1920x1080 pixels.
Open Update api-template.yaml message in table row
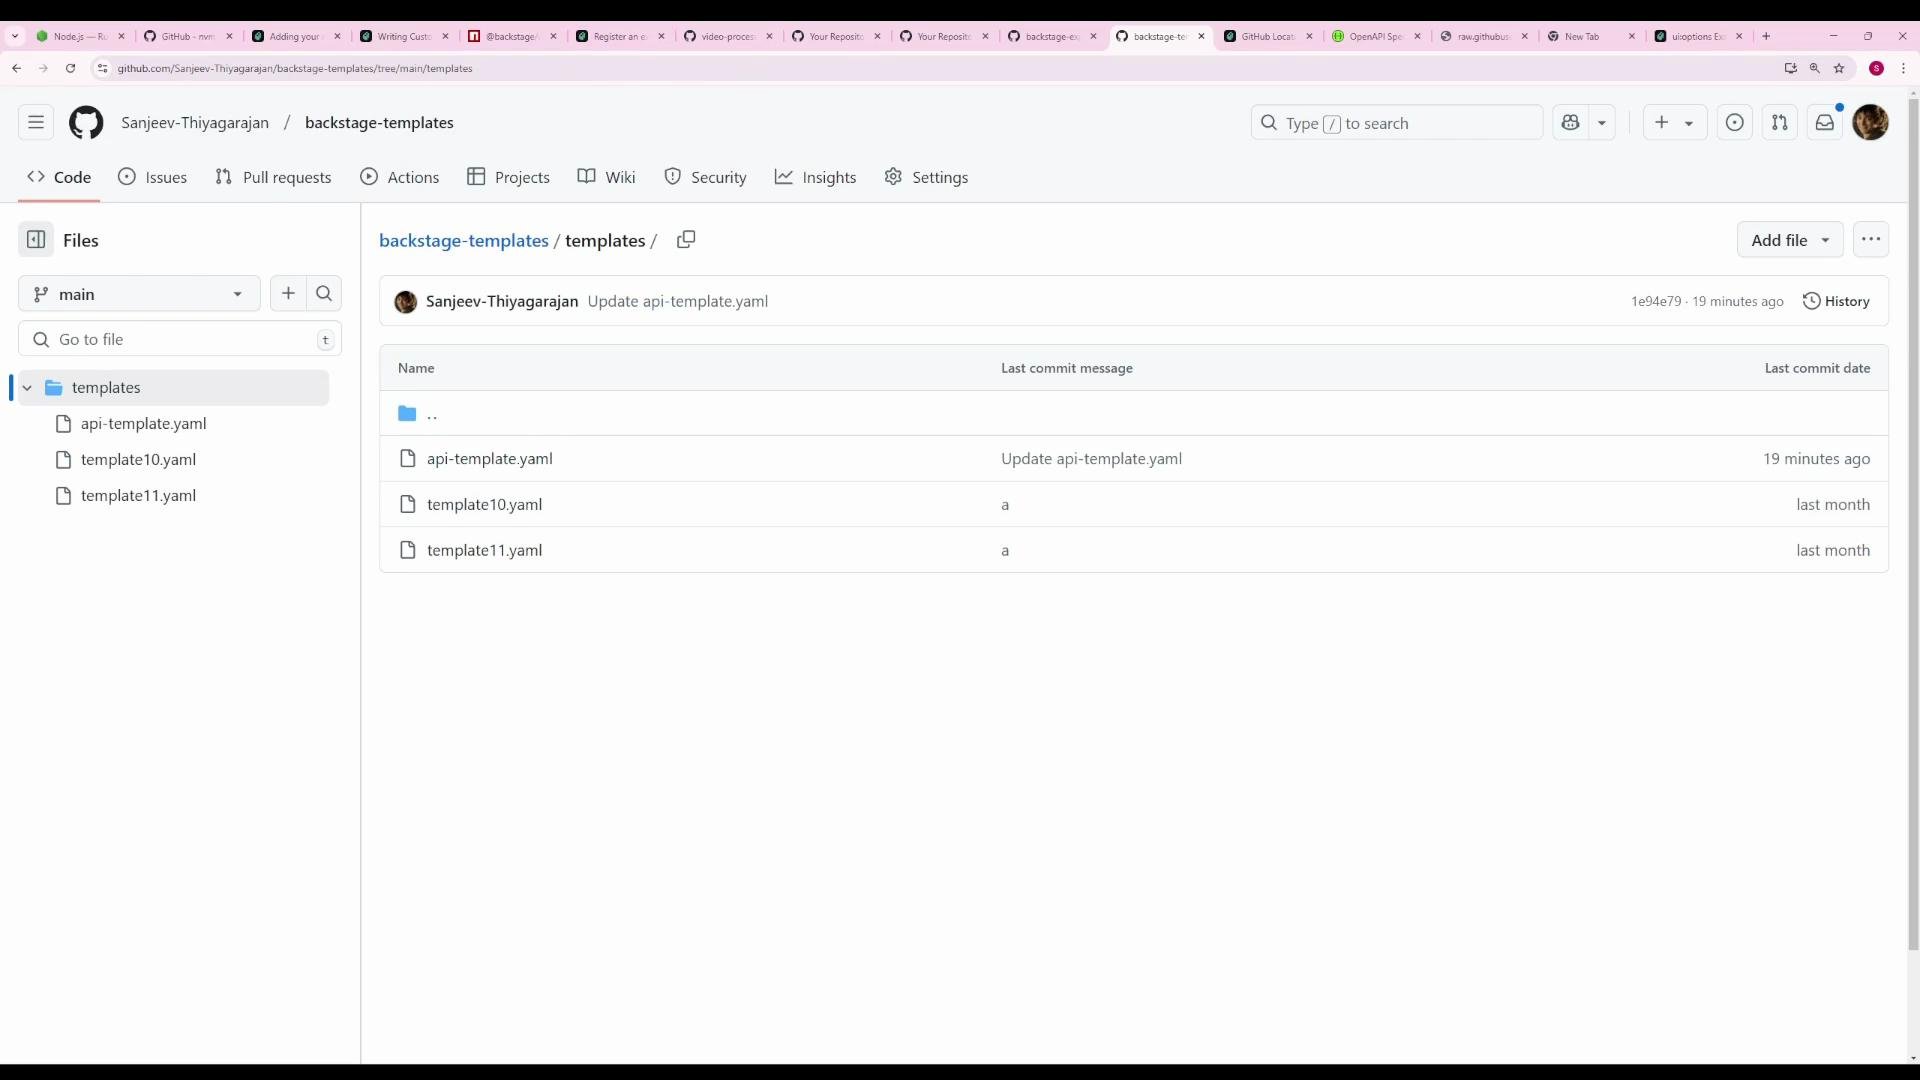(1091, 458)
